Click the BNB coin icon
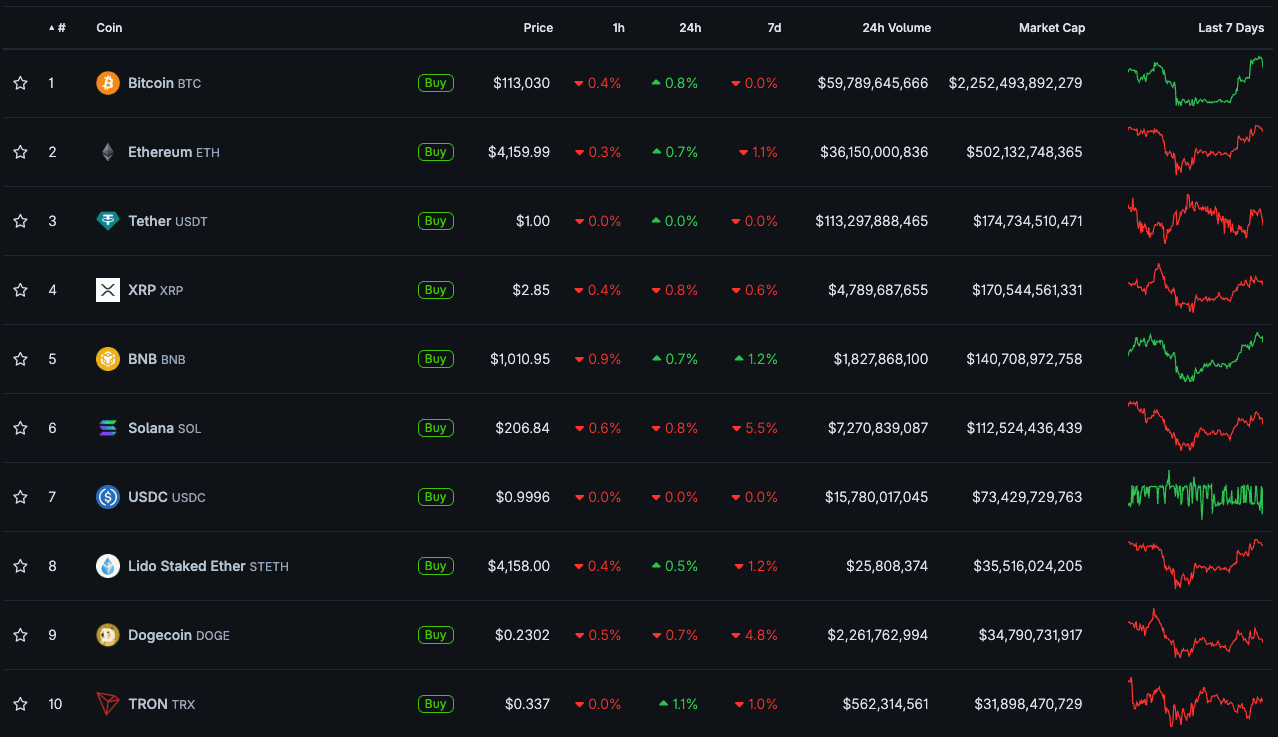The width and height of the screenshot is (1278, 737). click(108, 359)
